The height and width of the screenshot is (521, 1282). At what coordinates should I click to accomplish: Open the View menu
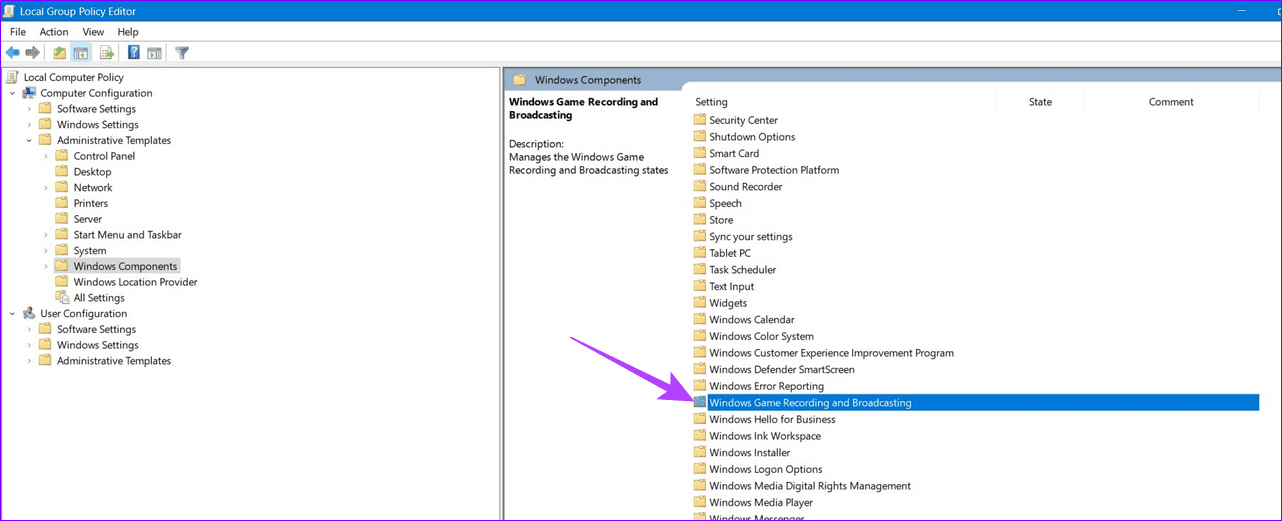click(93, 32)
